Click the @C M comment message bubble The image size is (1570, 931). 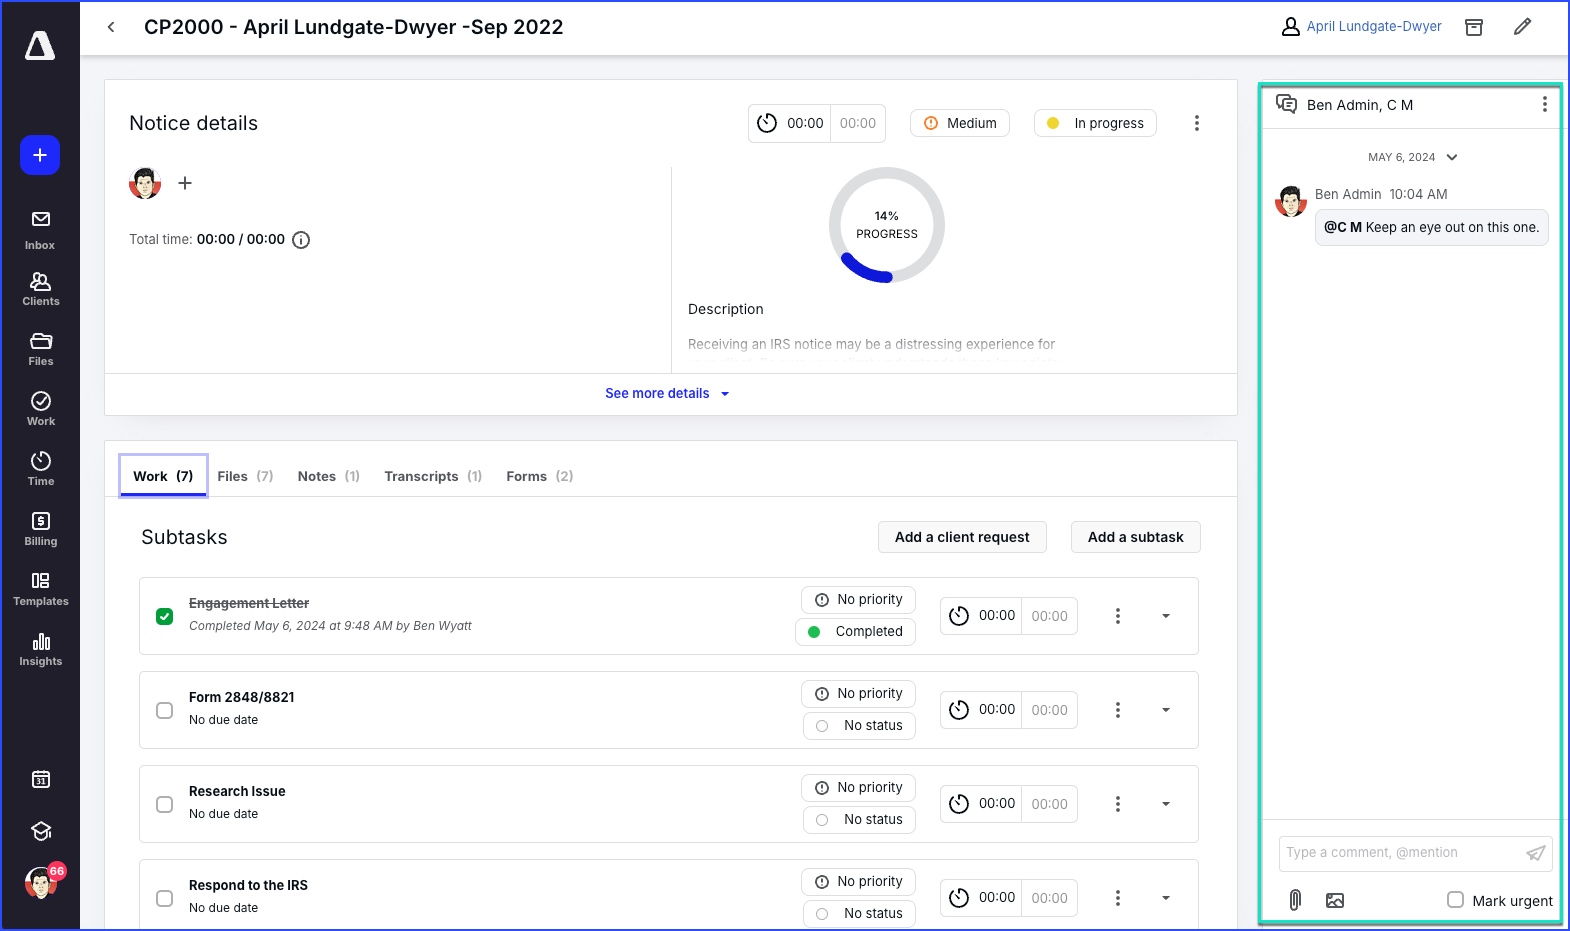click(x=1431, y=227)
